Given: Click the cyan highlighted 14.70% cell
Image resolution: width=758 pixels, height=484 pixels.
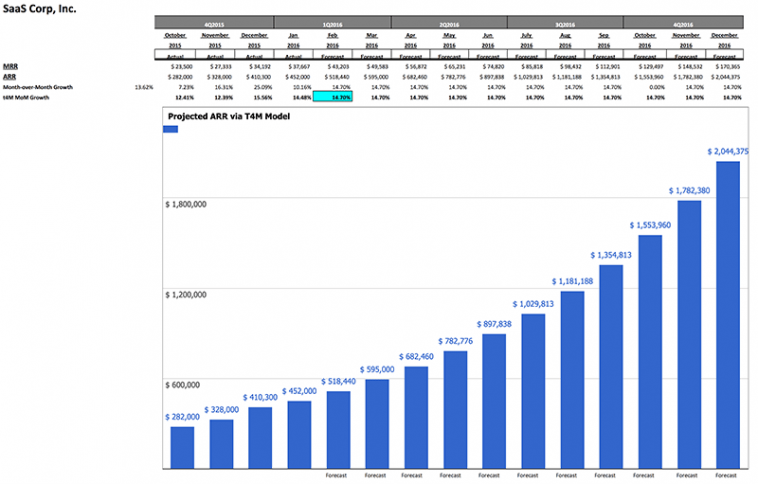Looking at the screenshot, I should coord(332,98).
